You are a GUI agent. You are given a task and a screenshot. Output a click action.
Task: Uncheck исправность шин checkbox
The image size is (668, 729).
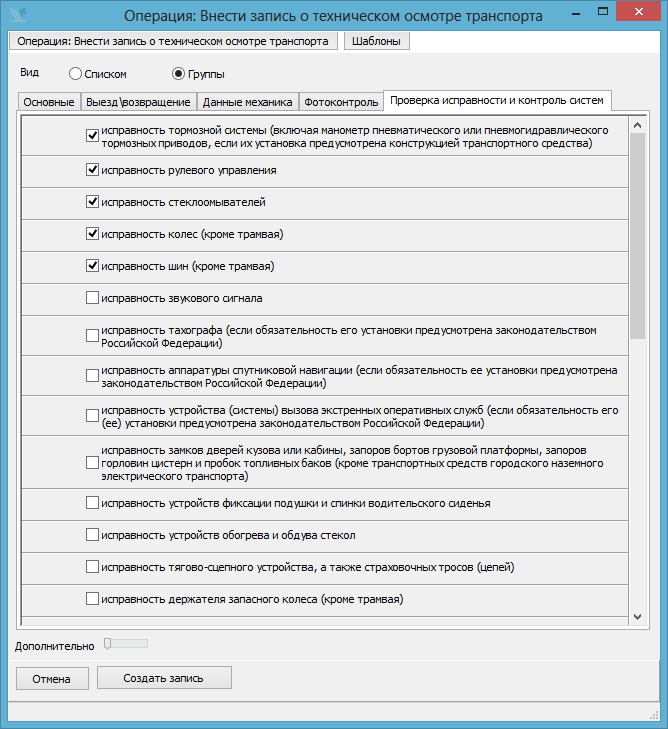pyautogui.click(x=92, y=266)
